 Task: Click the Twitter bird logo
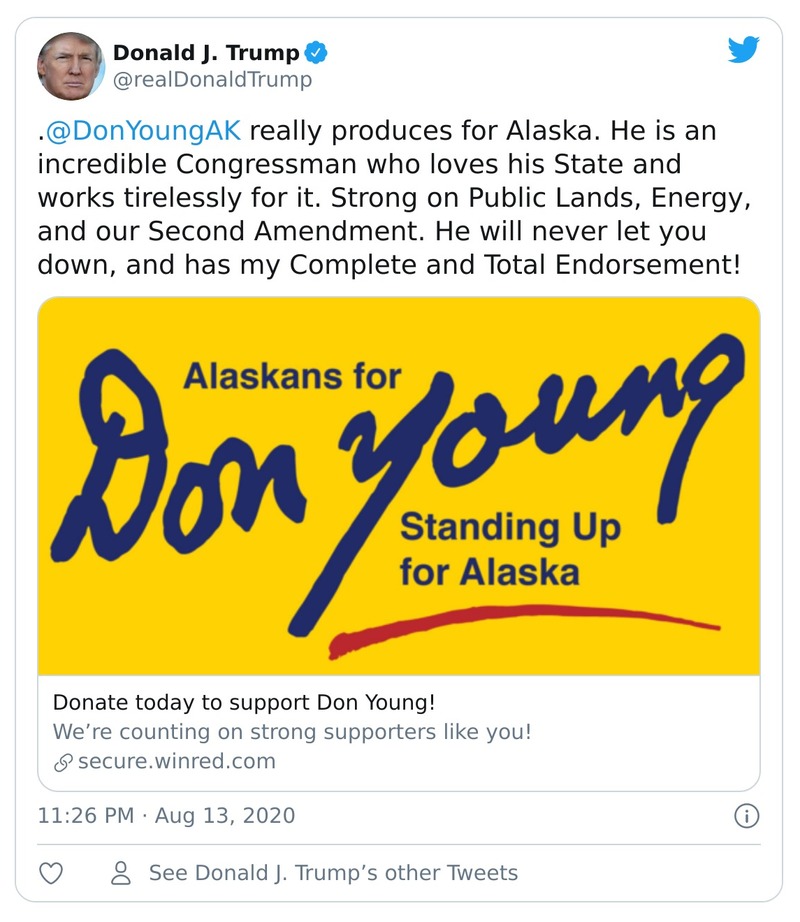pos(743,50)
